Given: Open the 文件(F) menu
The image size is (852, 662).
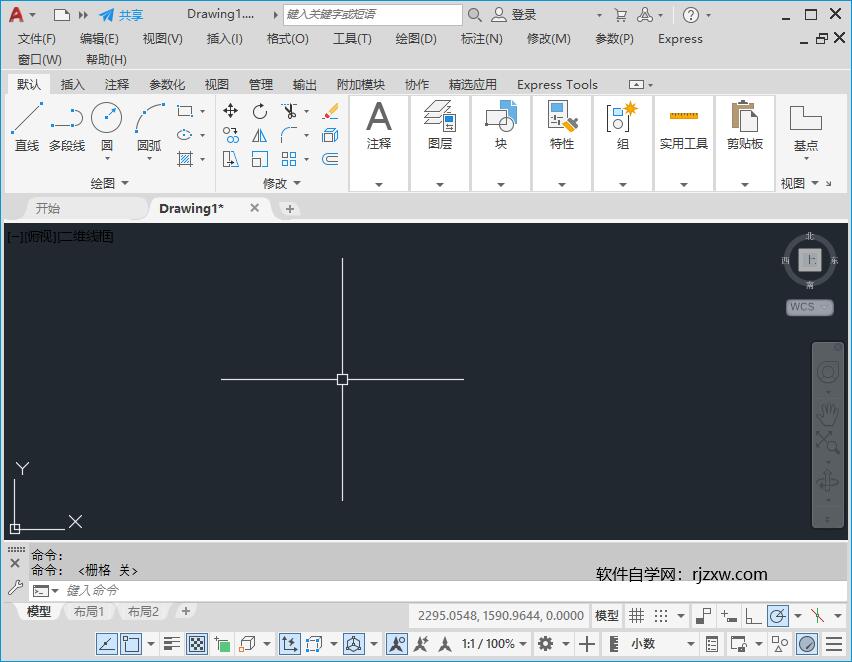Looking at the screenshot, I should pyautogui.click(x=36, y=39).
